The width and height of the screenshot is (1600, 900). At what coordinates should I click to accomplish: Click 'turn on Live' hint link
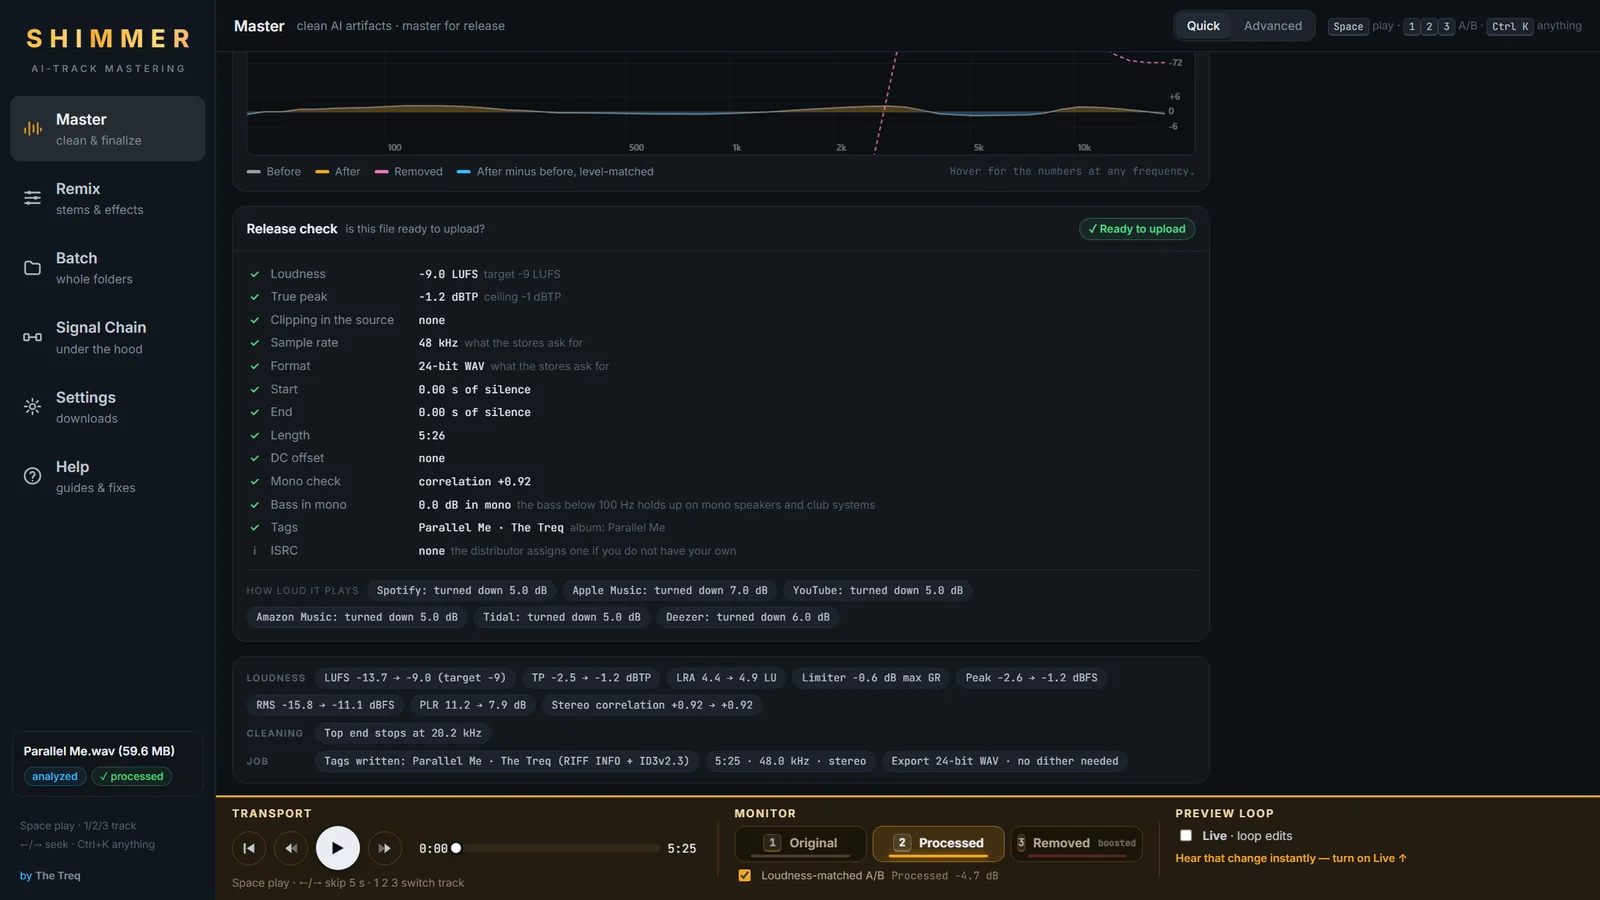coord(1291,859)
